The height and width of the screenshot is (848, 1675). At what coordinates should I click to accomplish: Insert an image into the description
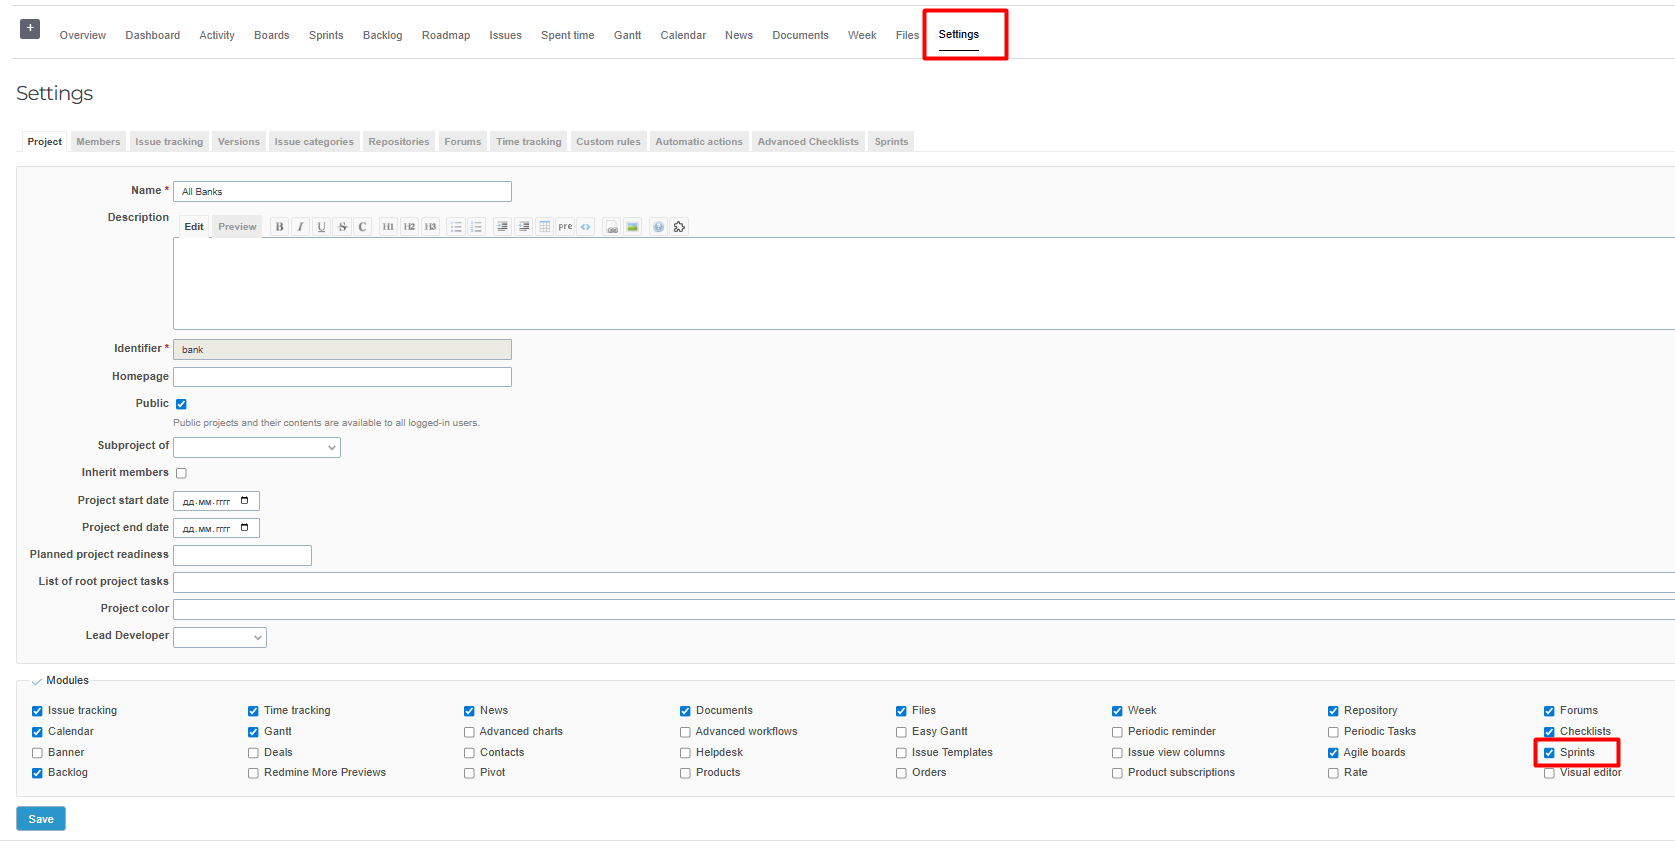632,227
